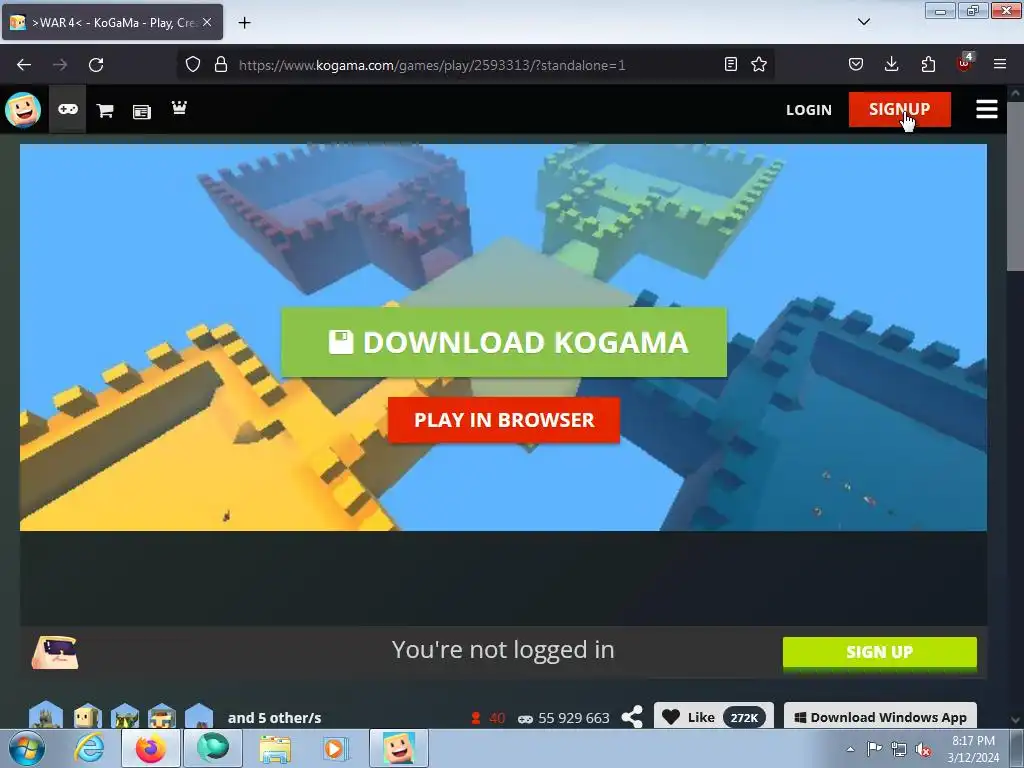Open the Windows Start menu
This screenshot has height=768, width=1024.
pyautogui.click(x=27, y=748)
